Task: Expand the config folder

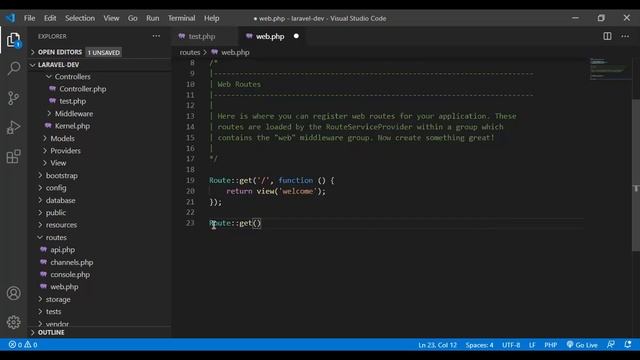Action: tap(56, 188)
